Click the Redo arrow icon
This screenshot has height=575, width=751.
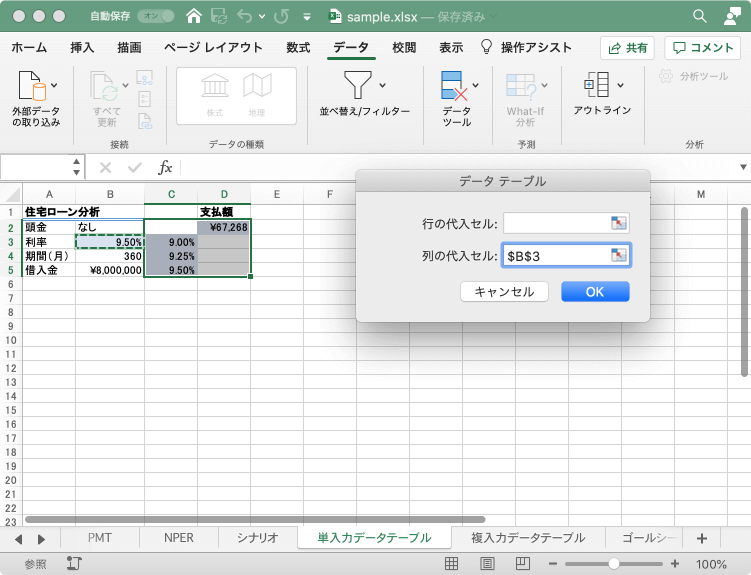[x=281, y=17]
